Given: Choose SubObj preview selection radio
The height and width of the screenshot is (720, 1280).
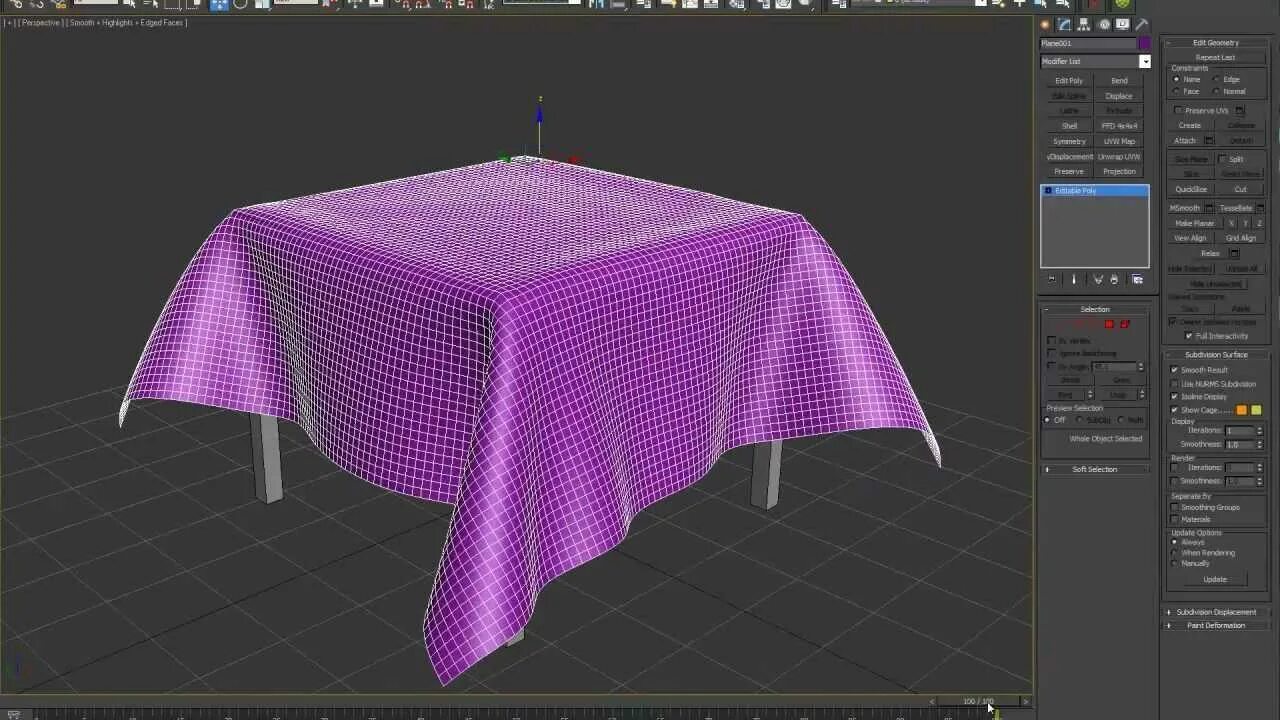Looking at the screenshot, I should tap(1080, 420).
